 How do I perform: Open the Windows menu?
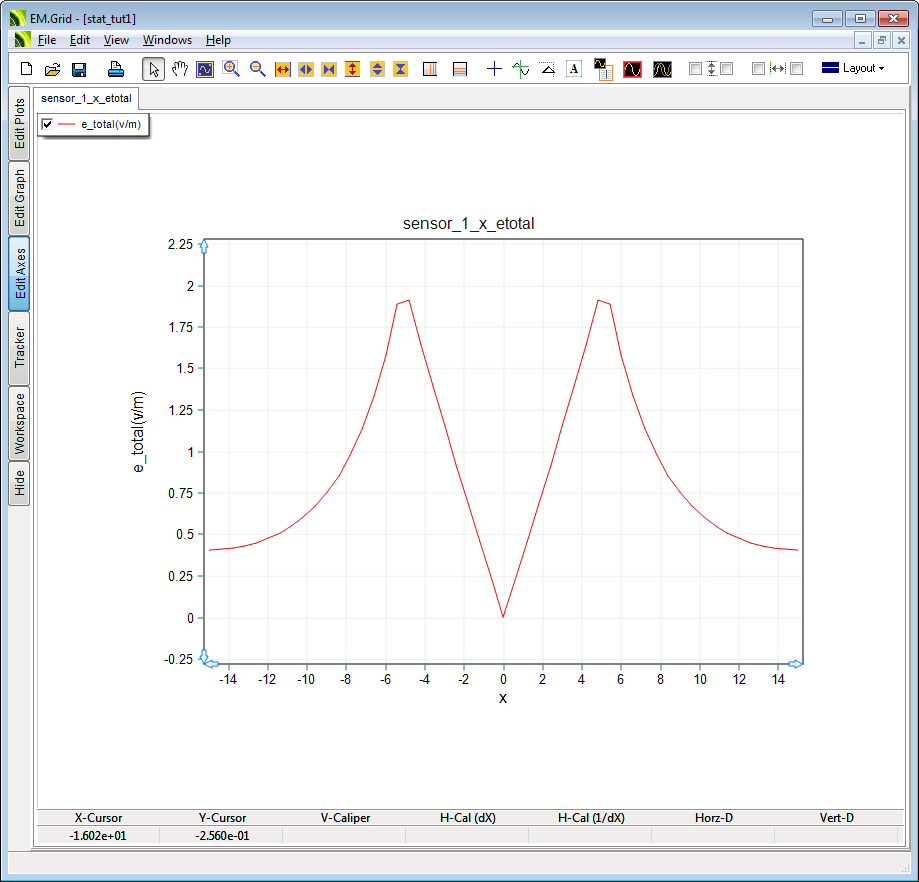[x=167, y=40]
